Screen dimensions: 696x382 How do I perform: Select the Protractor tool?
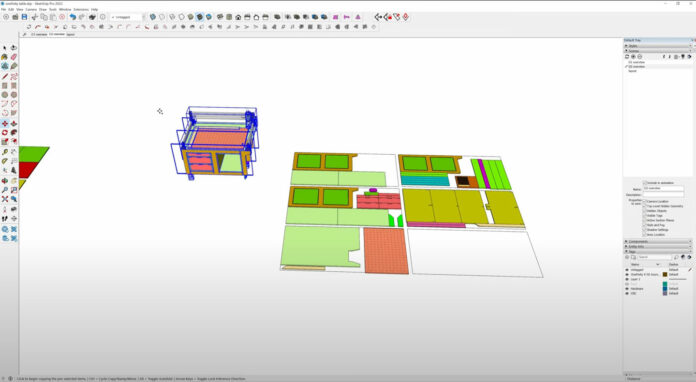[5, 161]
